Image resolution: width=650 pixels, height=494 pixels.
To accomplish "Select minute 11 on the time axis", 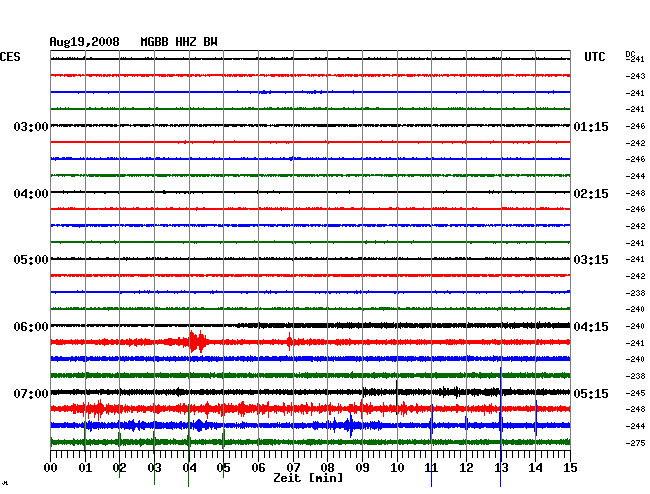I will click(432, 468).
